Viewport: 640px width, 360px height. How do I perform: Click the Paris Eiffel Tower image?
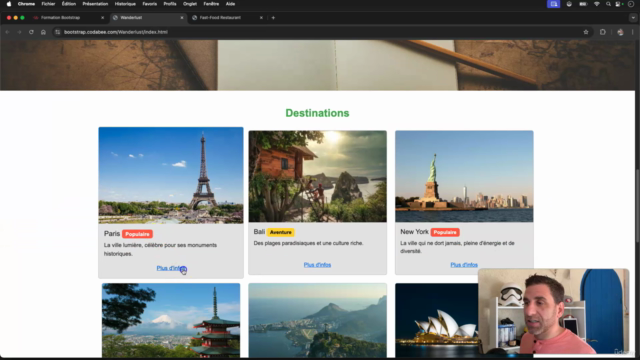(171, 175)
